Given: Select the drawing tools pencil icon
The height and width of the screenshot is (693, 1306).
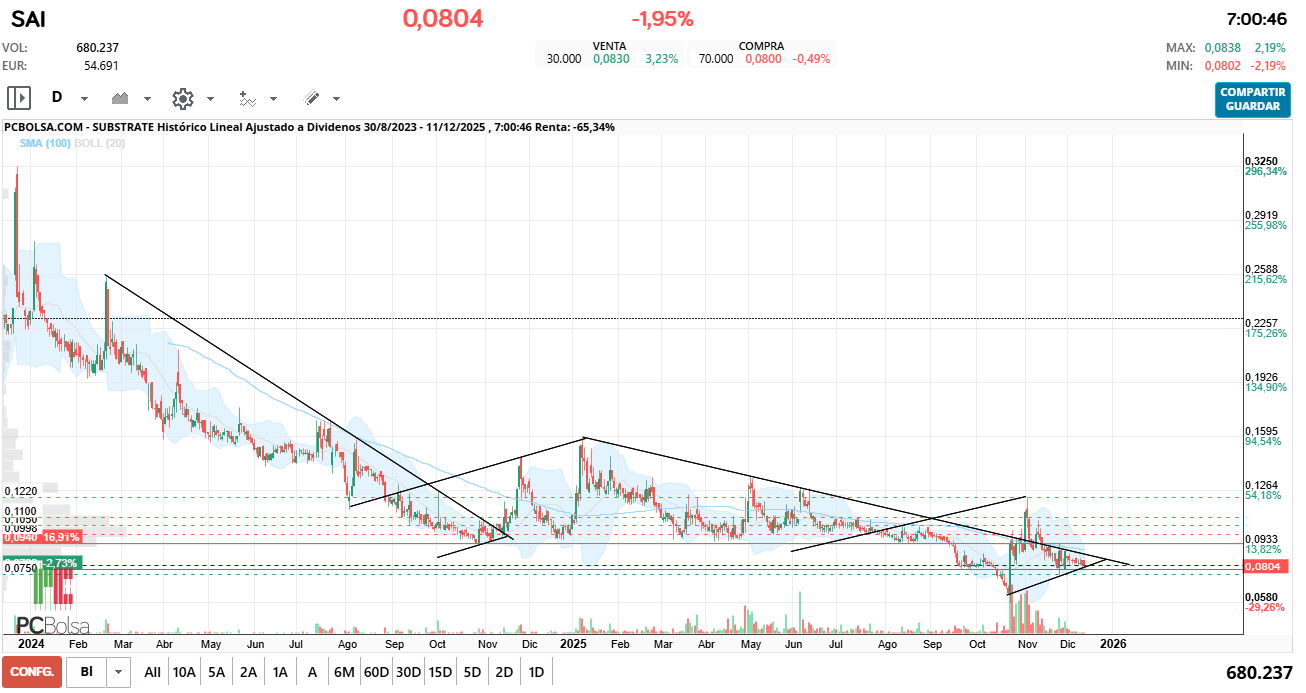Looking at the screenshot, I should pyautogui.click(x=313, y=98).
